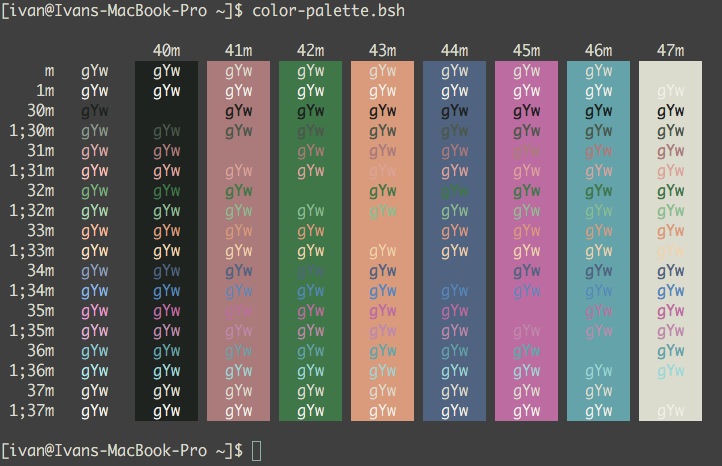The image size is (722, 466).
Task: Click the orange 43m column, 1;37m row
Action: (383, 410)
